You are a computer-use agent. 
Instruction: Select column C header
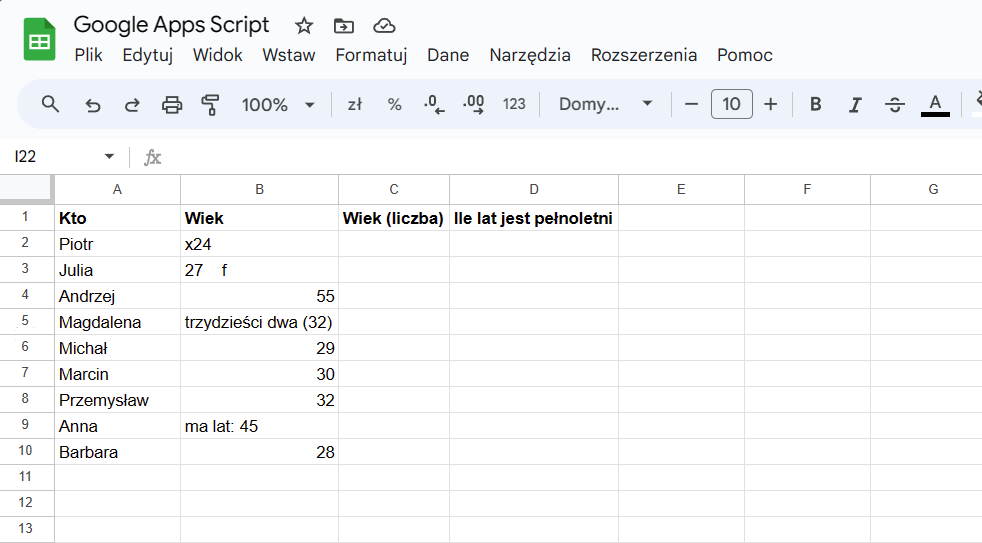pyautogui.click(x=394, y=189)
